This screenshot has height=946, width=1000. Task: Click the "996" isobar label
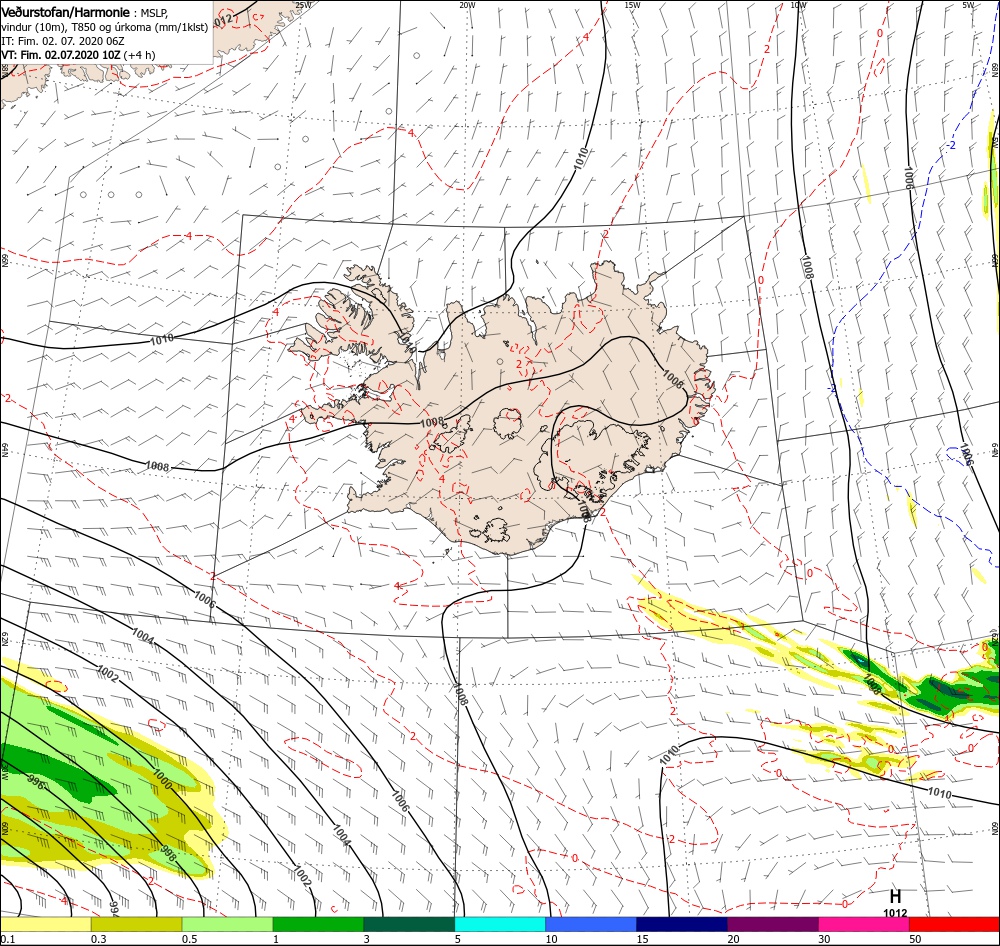click(x=36, y=782)
